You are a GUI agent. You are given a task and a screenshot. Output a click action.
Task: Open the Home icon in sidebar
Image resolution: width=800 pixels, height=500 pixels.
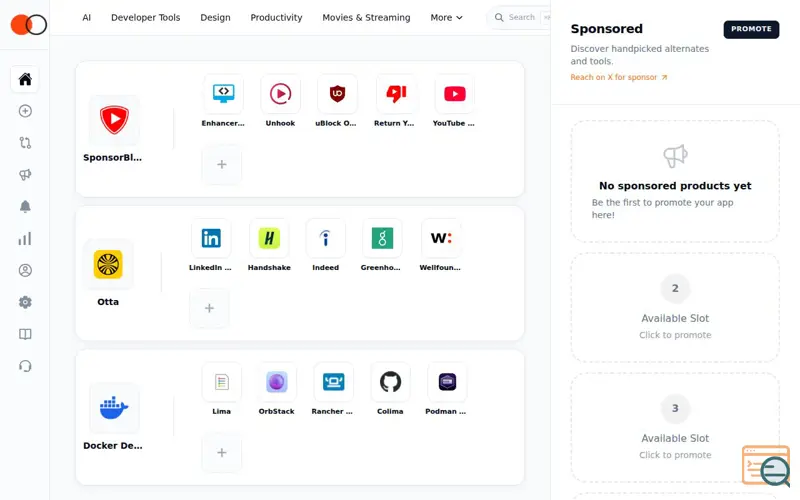(x=25, y=79)
